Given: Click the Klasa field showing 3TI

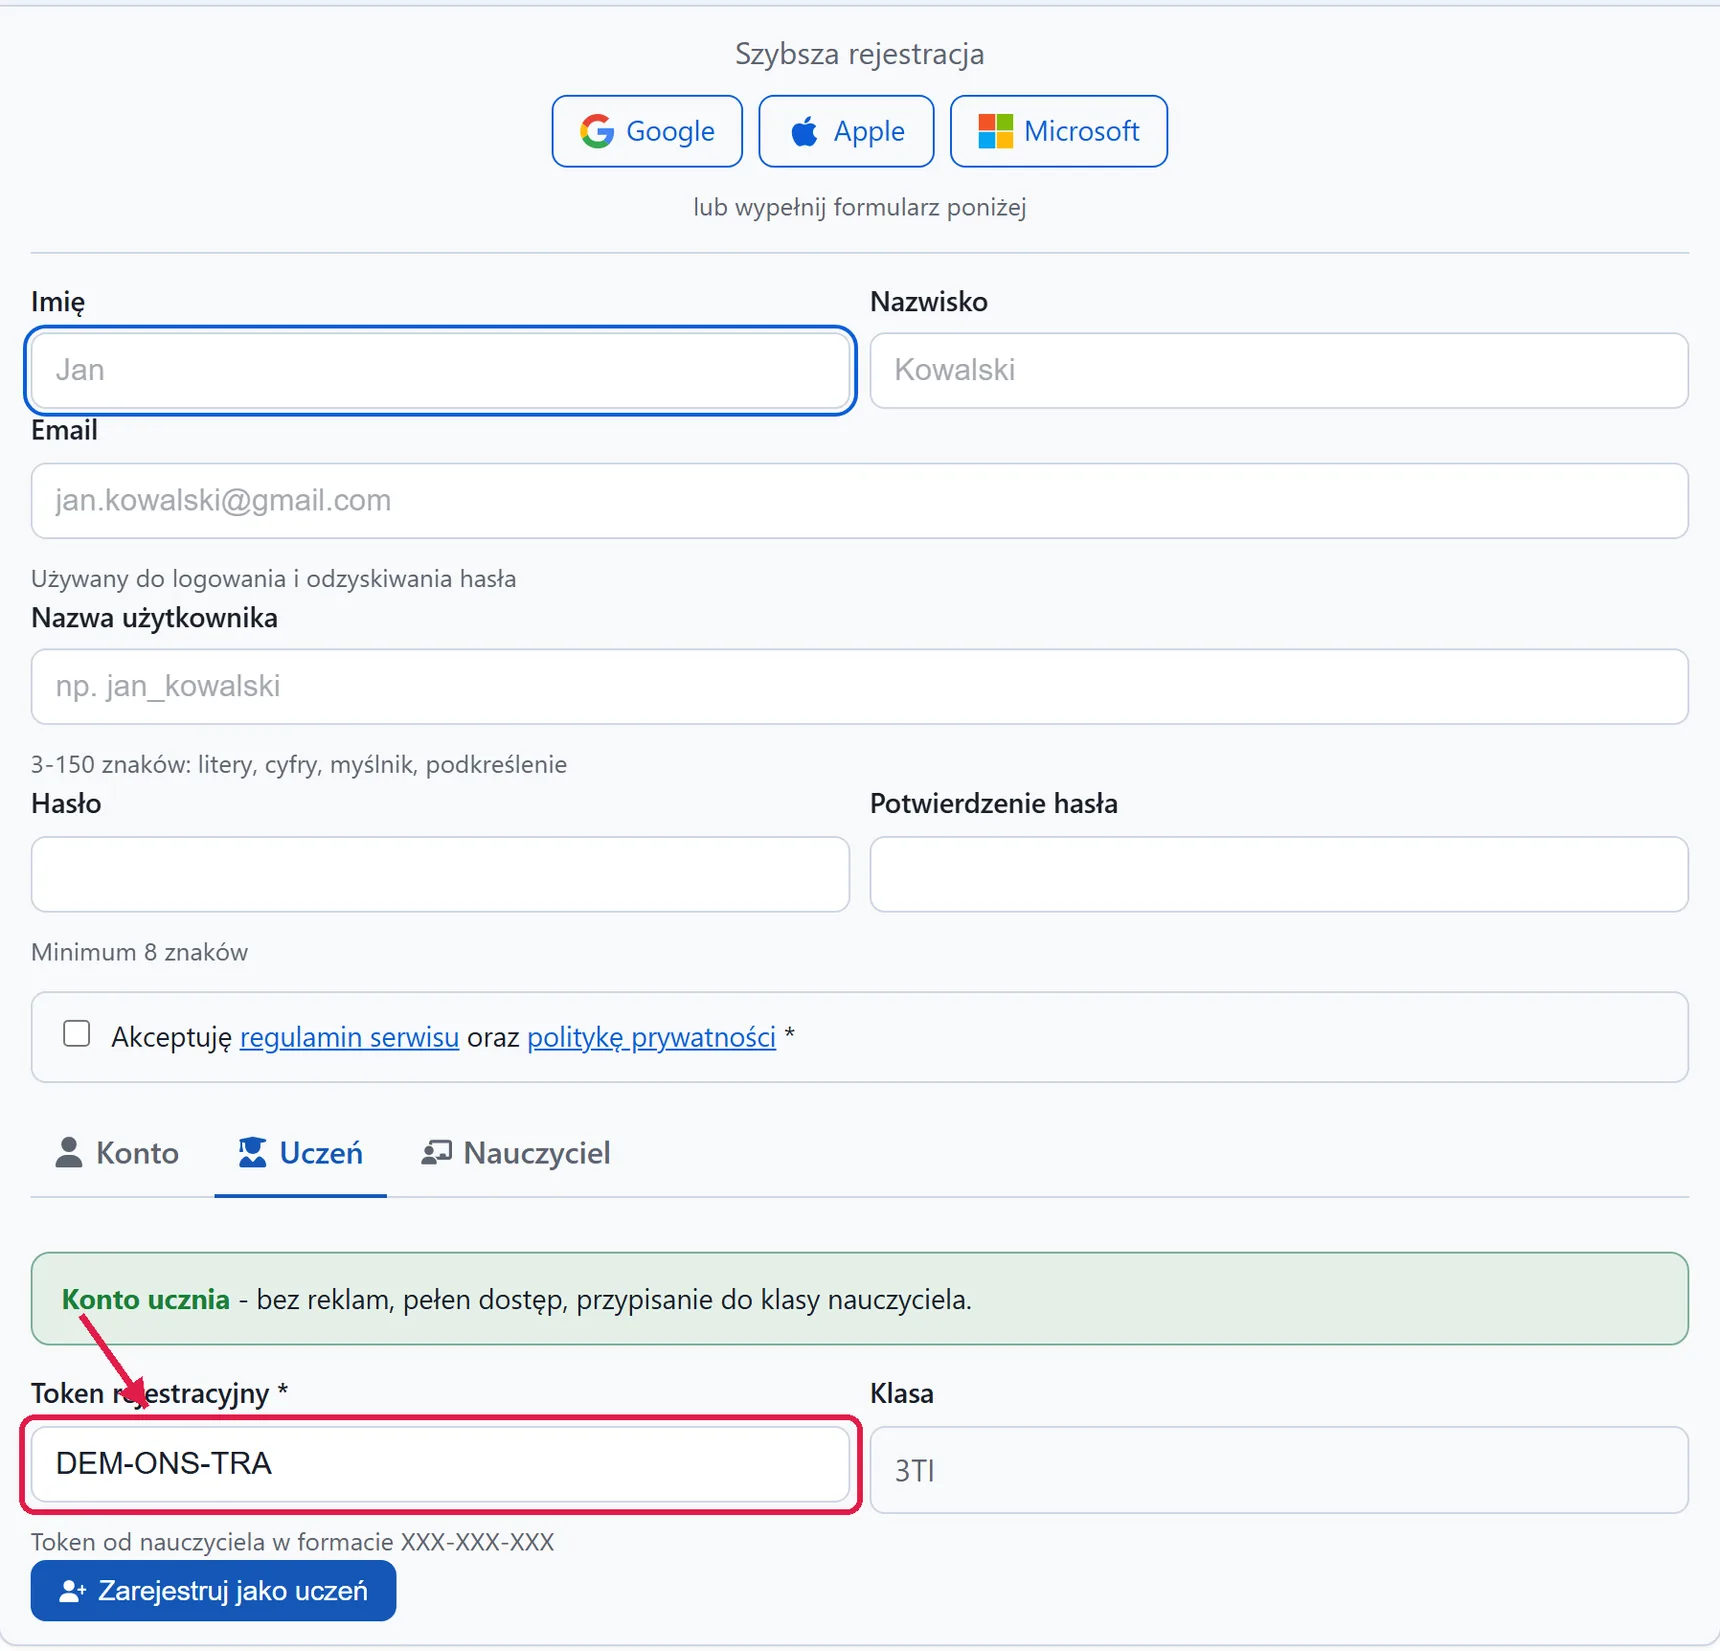Looking at the screenshot, I should (1279, 1470).
